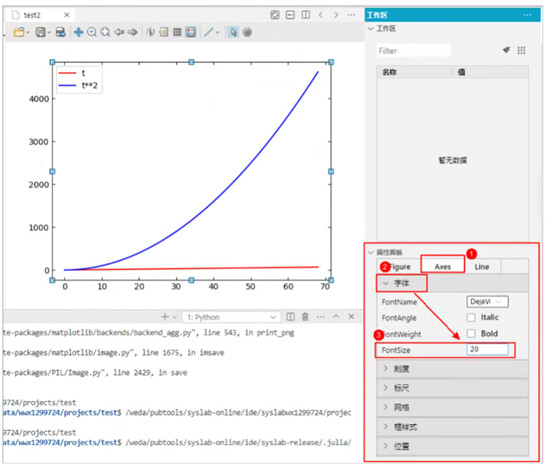Screen dimensions: 548x474
Task: Expand the 网格 section
Action: 453,407
